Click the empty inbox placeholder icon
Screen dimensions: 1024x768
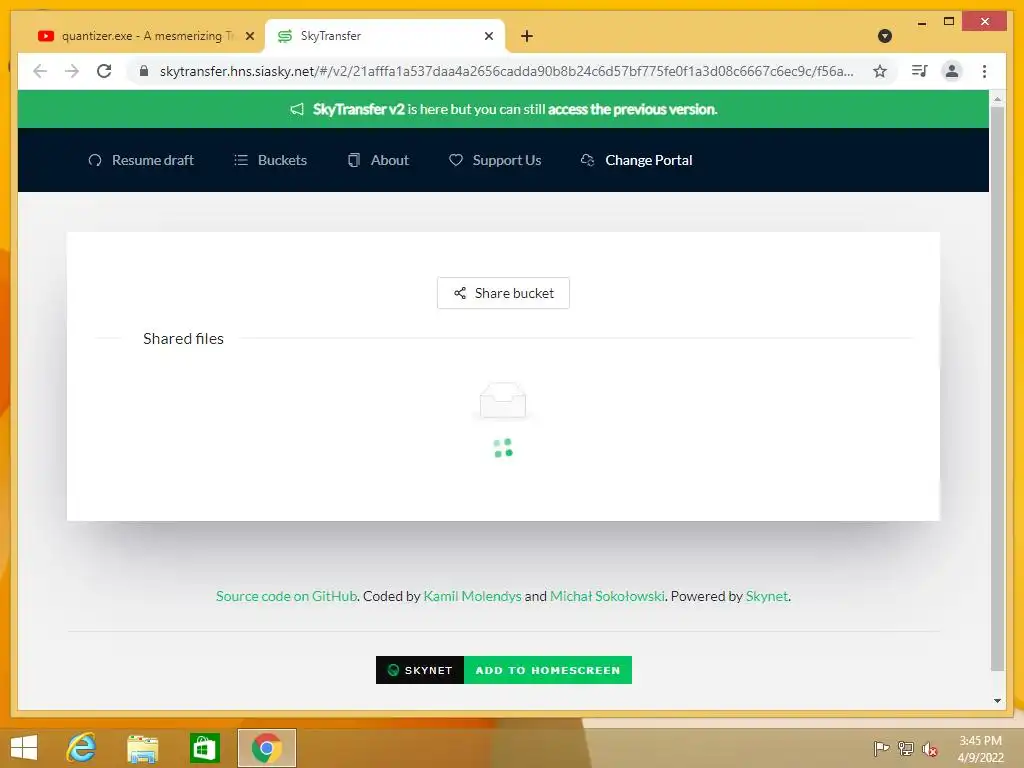503,400
